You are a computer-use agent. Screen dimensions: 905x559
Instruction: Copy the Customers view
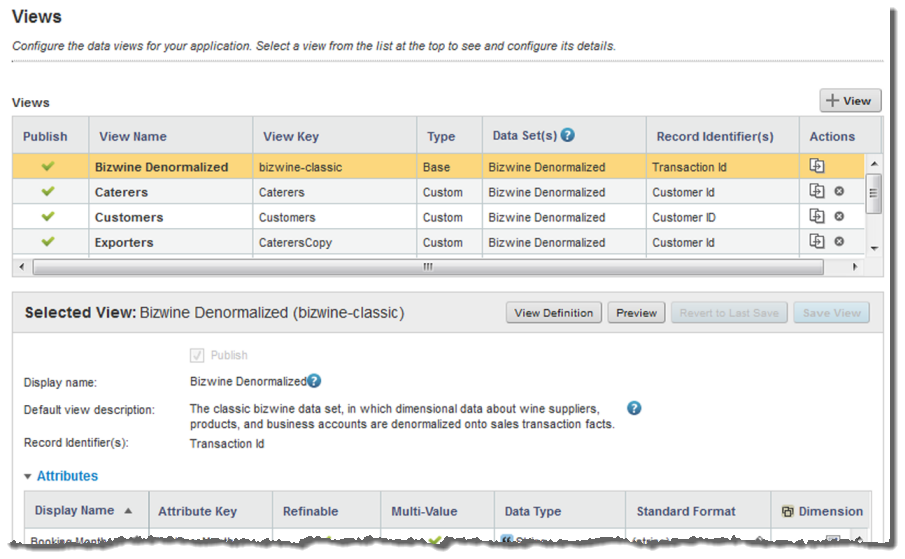(x=817, y=217)
